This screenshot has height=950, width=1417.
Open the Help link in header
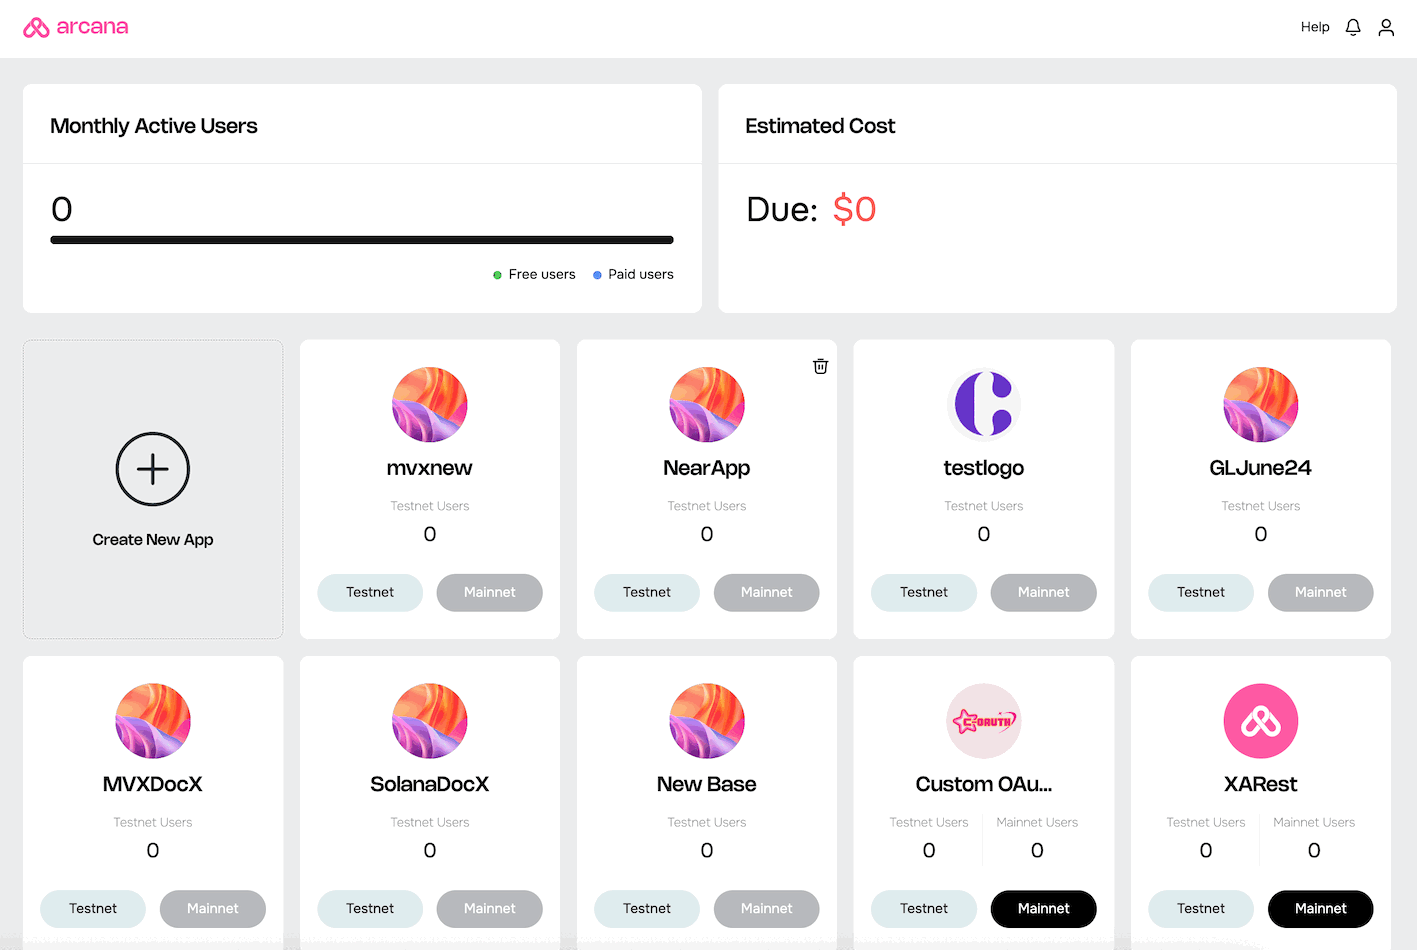(x=1315, y=27)
